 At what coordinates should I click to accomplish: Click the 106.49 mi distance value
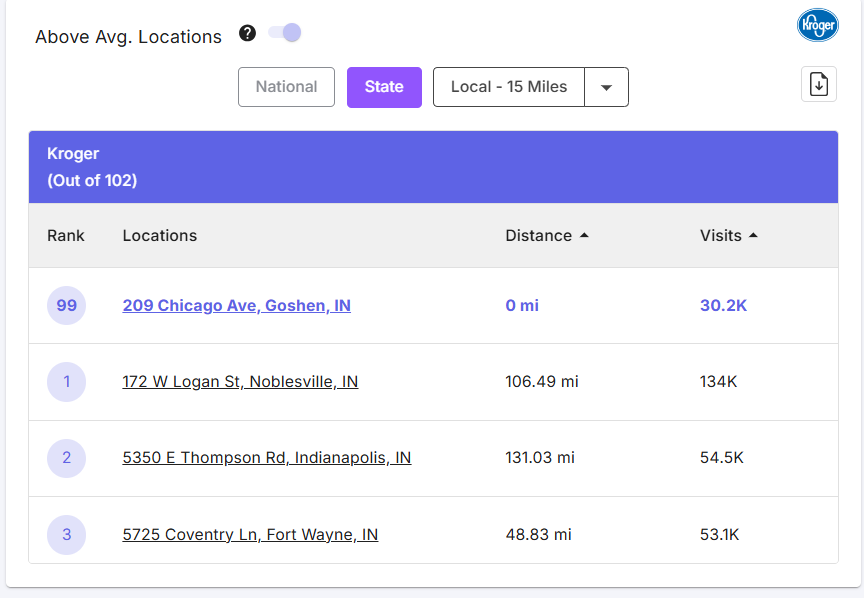point(542,381)
